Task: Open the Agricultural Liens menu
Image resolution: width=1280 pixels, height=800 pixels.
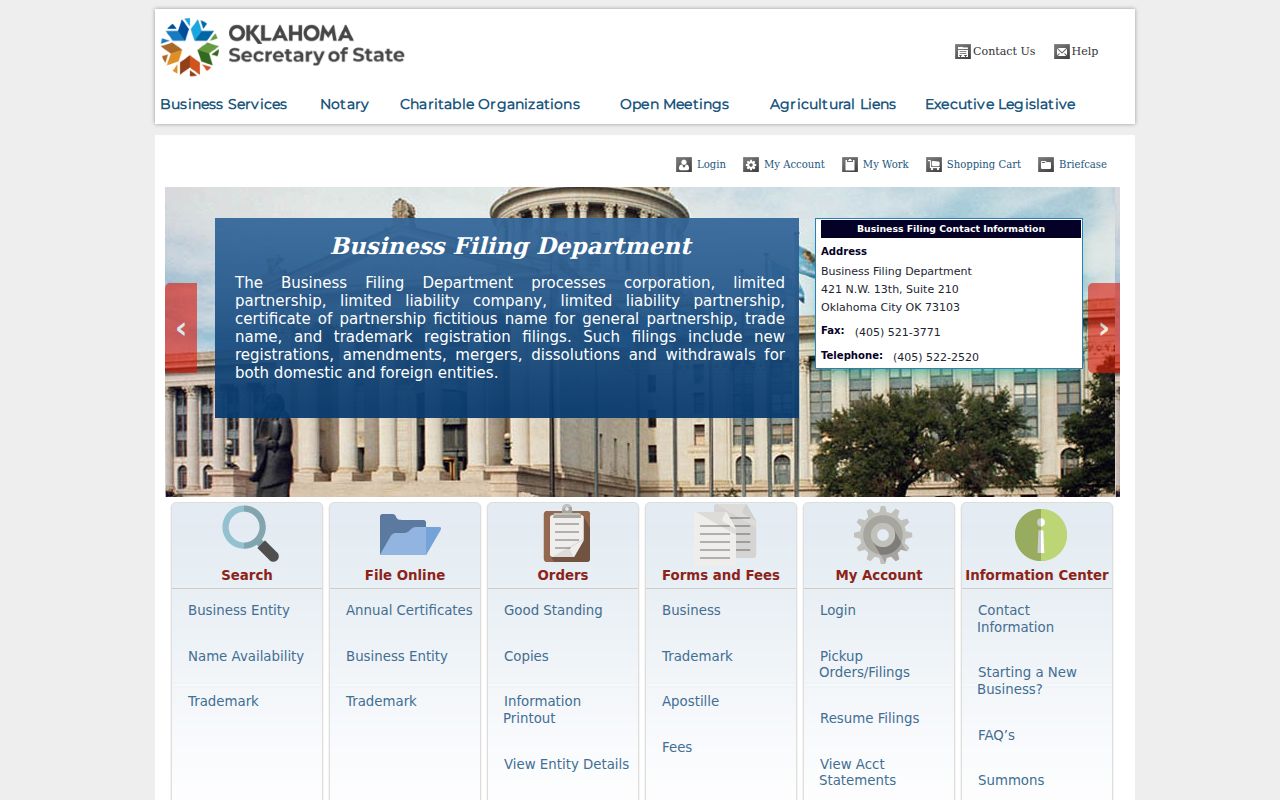Action: tap(833, 104)
